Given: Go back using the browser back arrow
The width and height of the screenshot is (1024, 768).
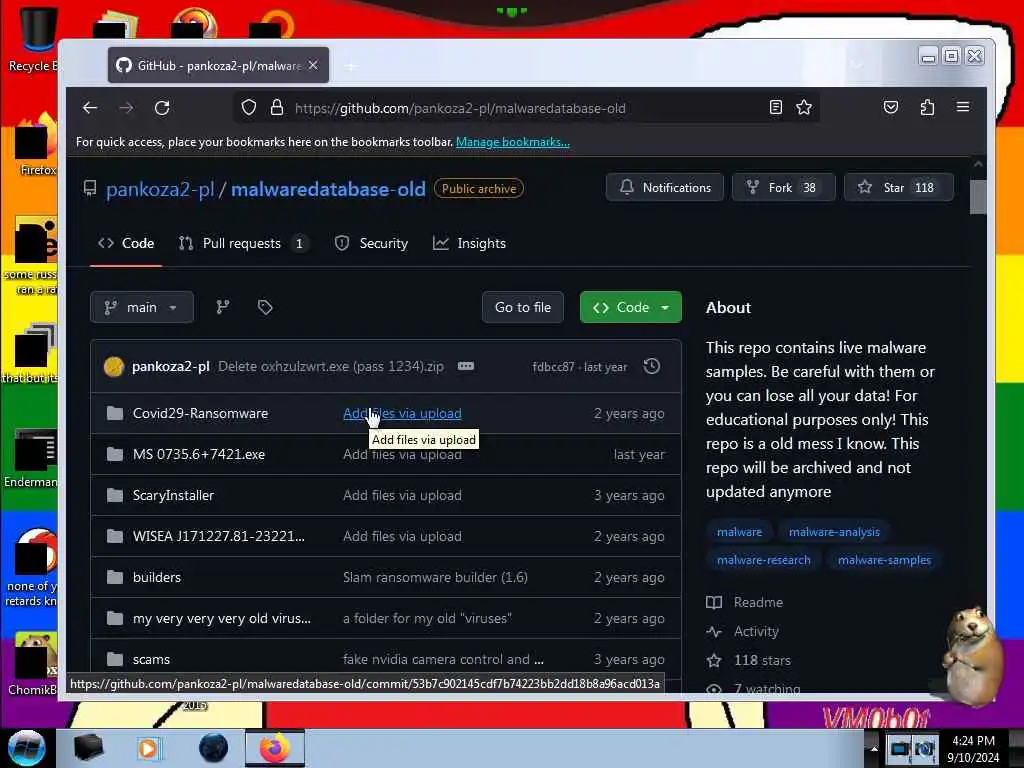Looking at the screenshot, I should pyautogui.click(x=90, y=108).
